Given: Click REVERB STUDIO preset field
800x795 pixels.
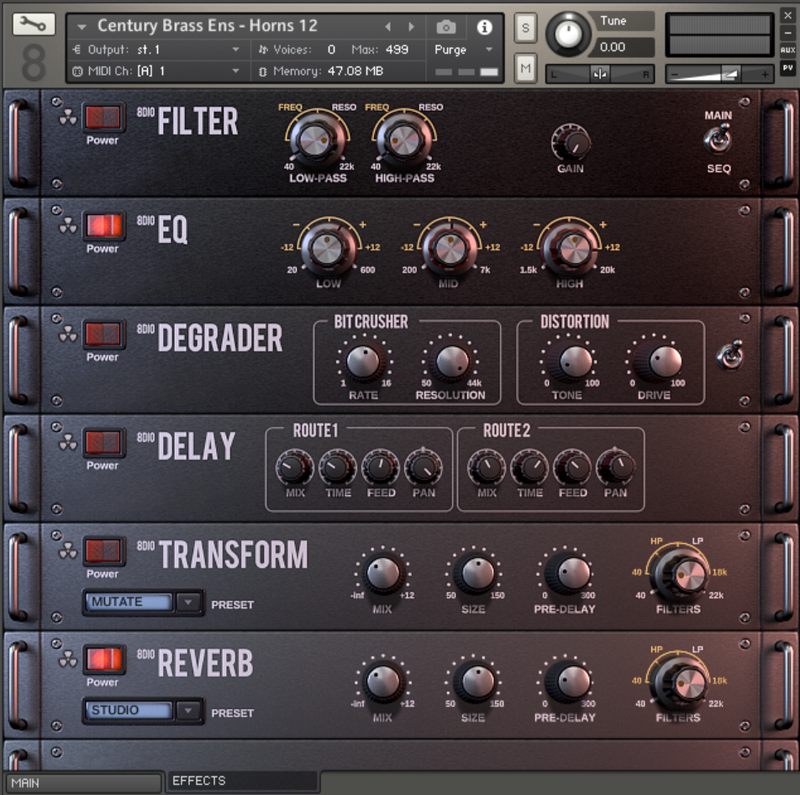Looking at the screenshot, I should (x=129, y=710).
